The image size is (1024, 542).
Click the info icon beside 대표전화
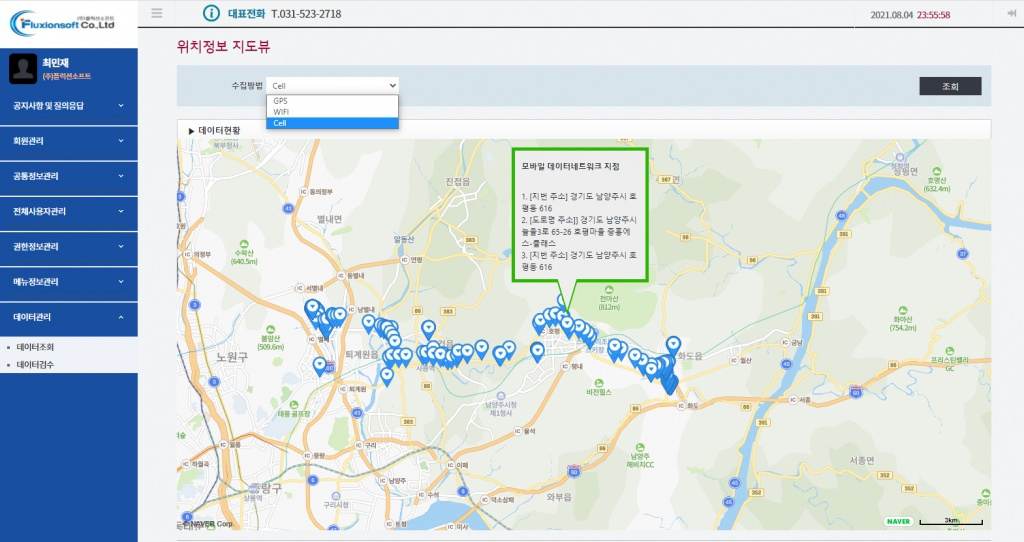point(209,13)
